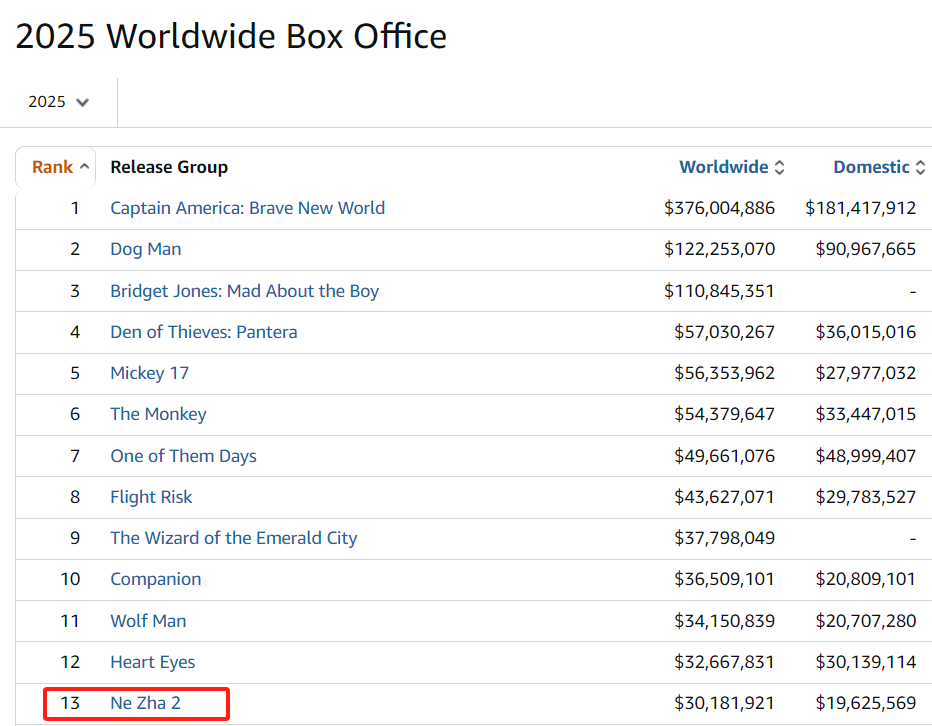The width and height of the screenshot is (932, 726).
Task: Click the chevron next to 2025
Action: pos(83,102)
